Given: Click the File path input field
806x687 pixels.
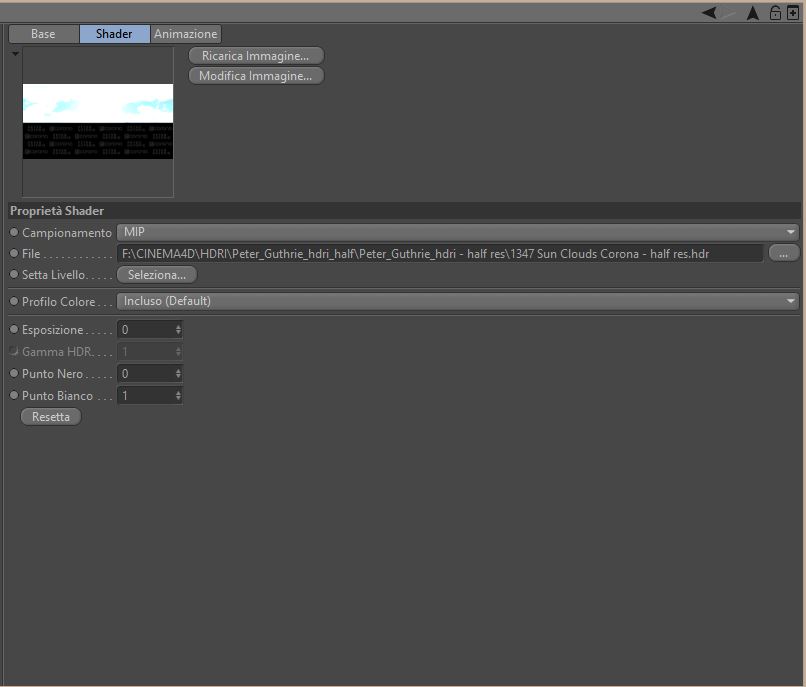Looking at the screenshot, I should pyautogui.click(x=440, y=254).
